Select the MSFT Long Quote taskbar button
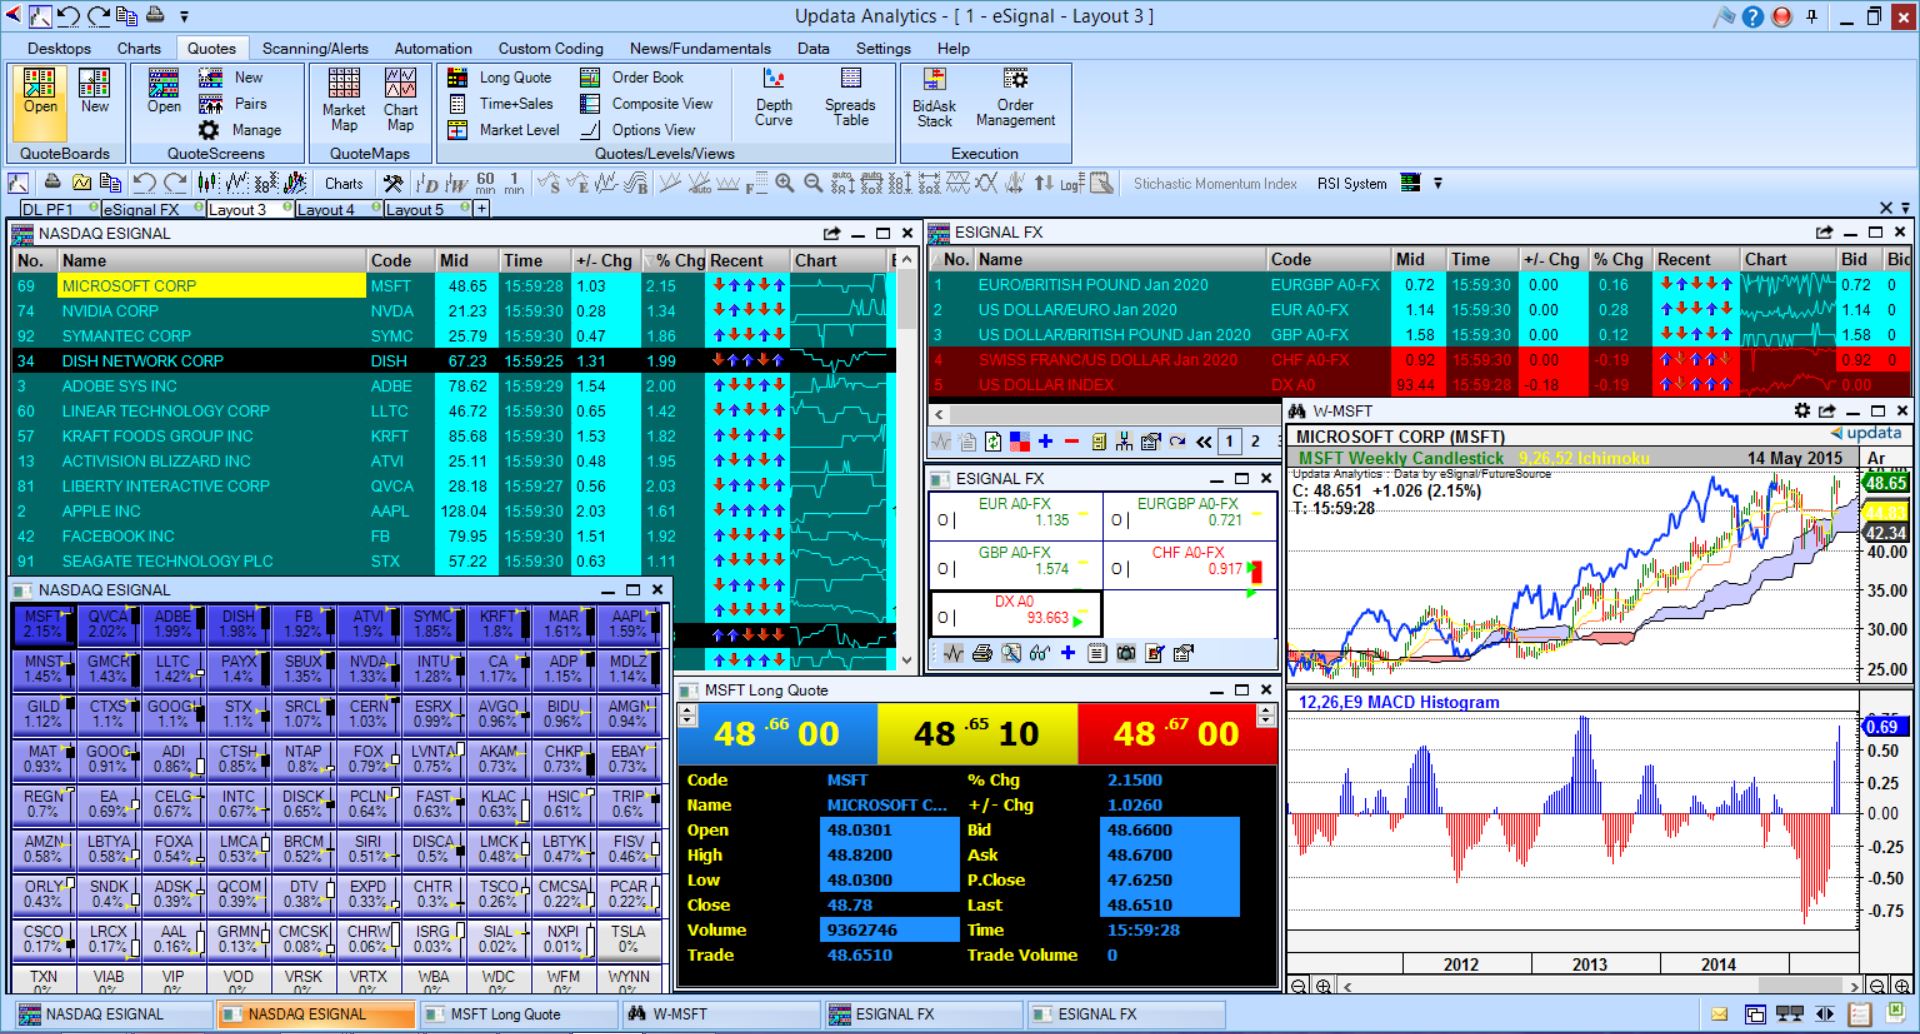 [518, 1014]
